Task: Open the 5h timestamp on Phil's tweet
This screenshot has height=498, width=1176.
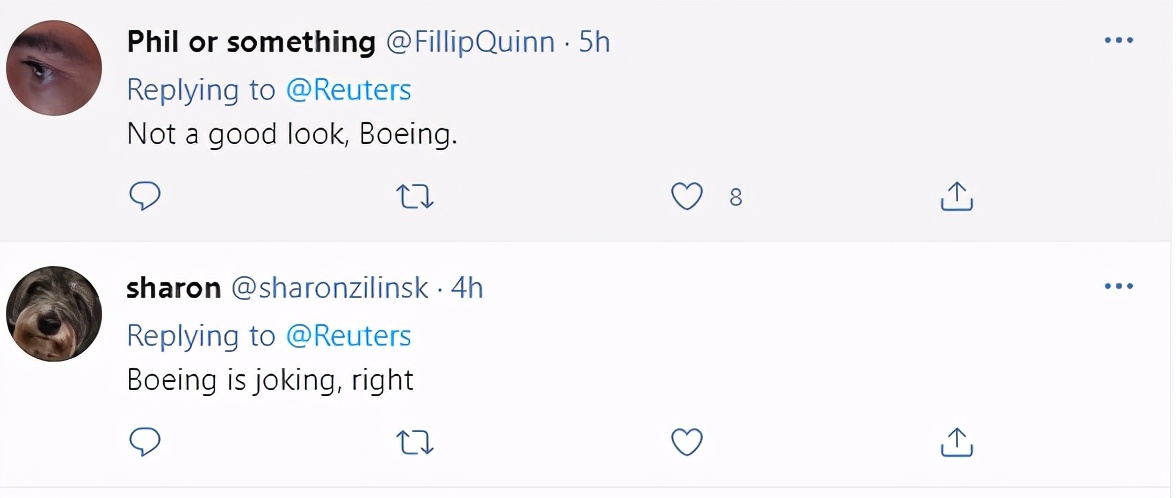Action: (594, 42)
